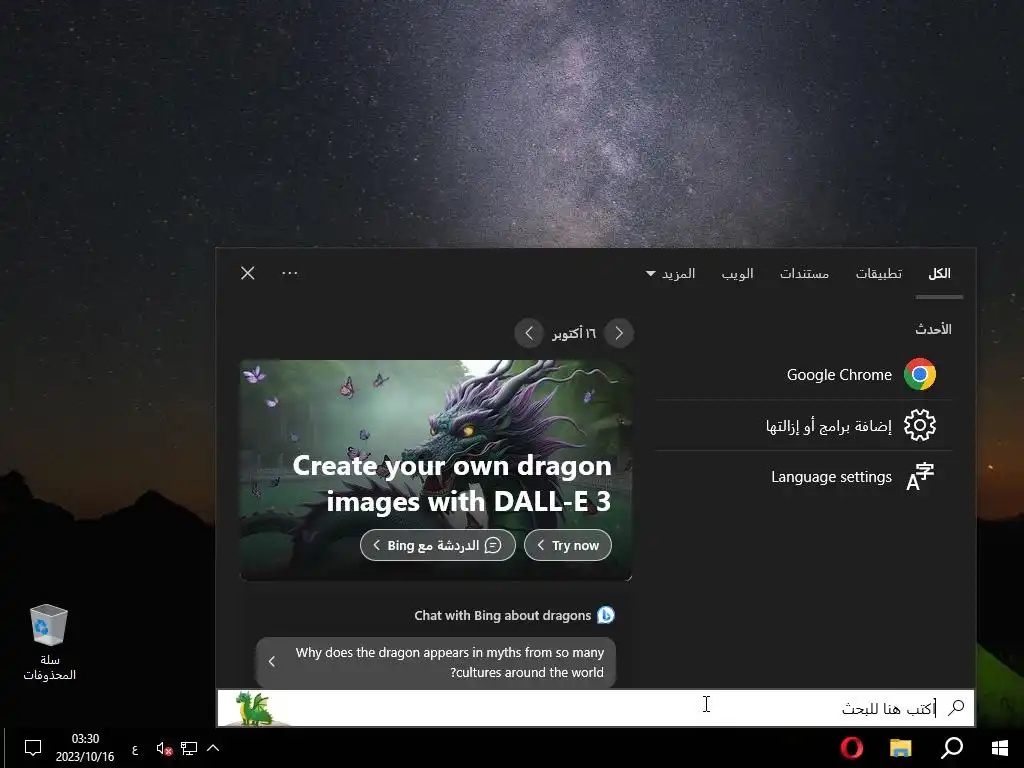Click the الدردشة مع Bing button

point(438,545)
